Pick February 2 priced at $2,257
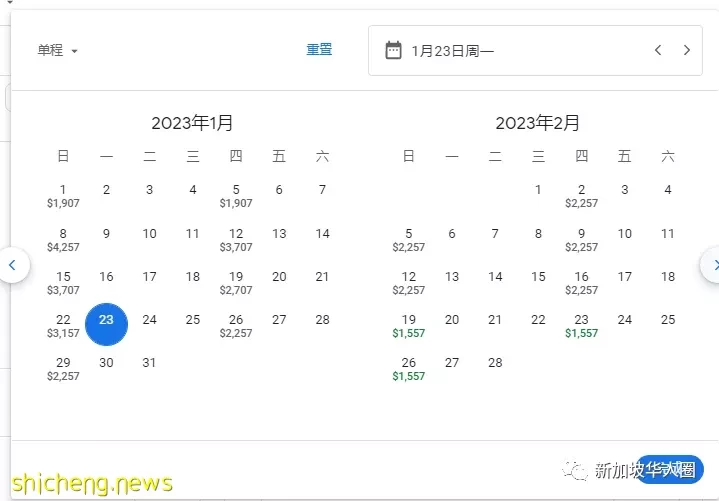The image size is (719, 501). pos(581,196)
